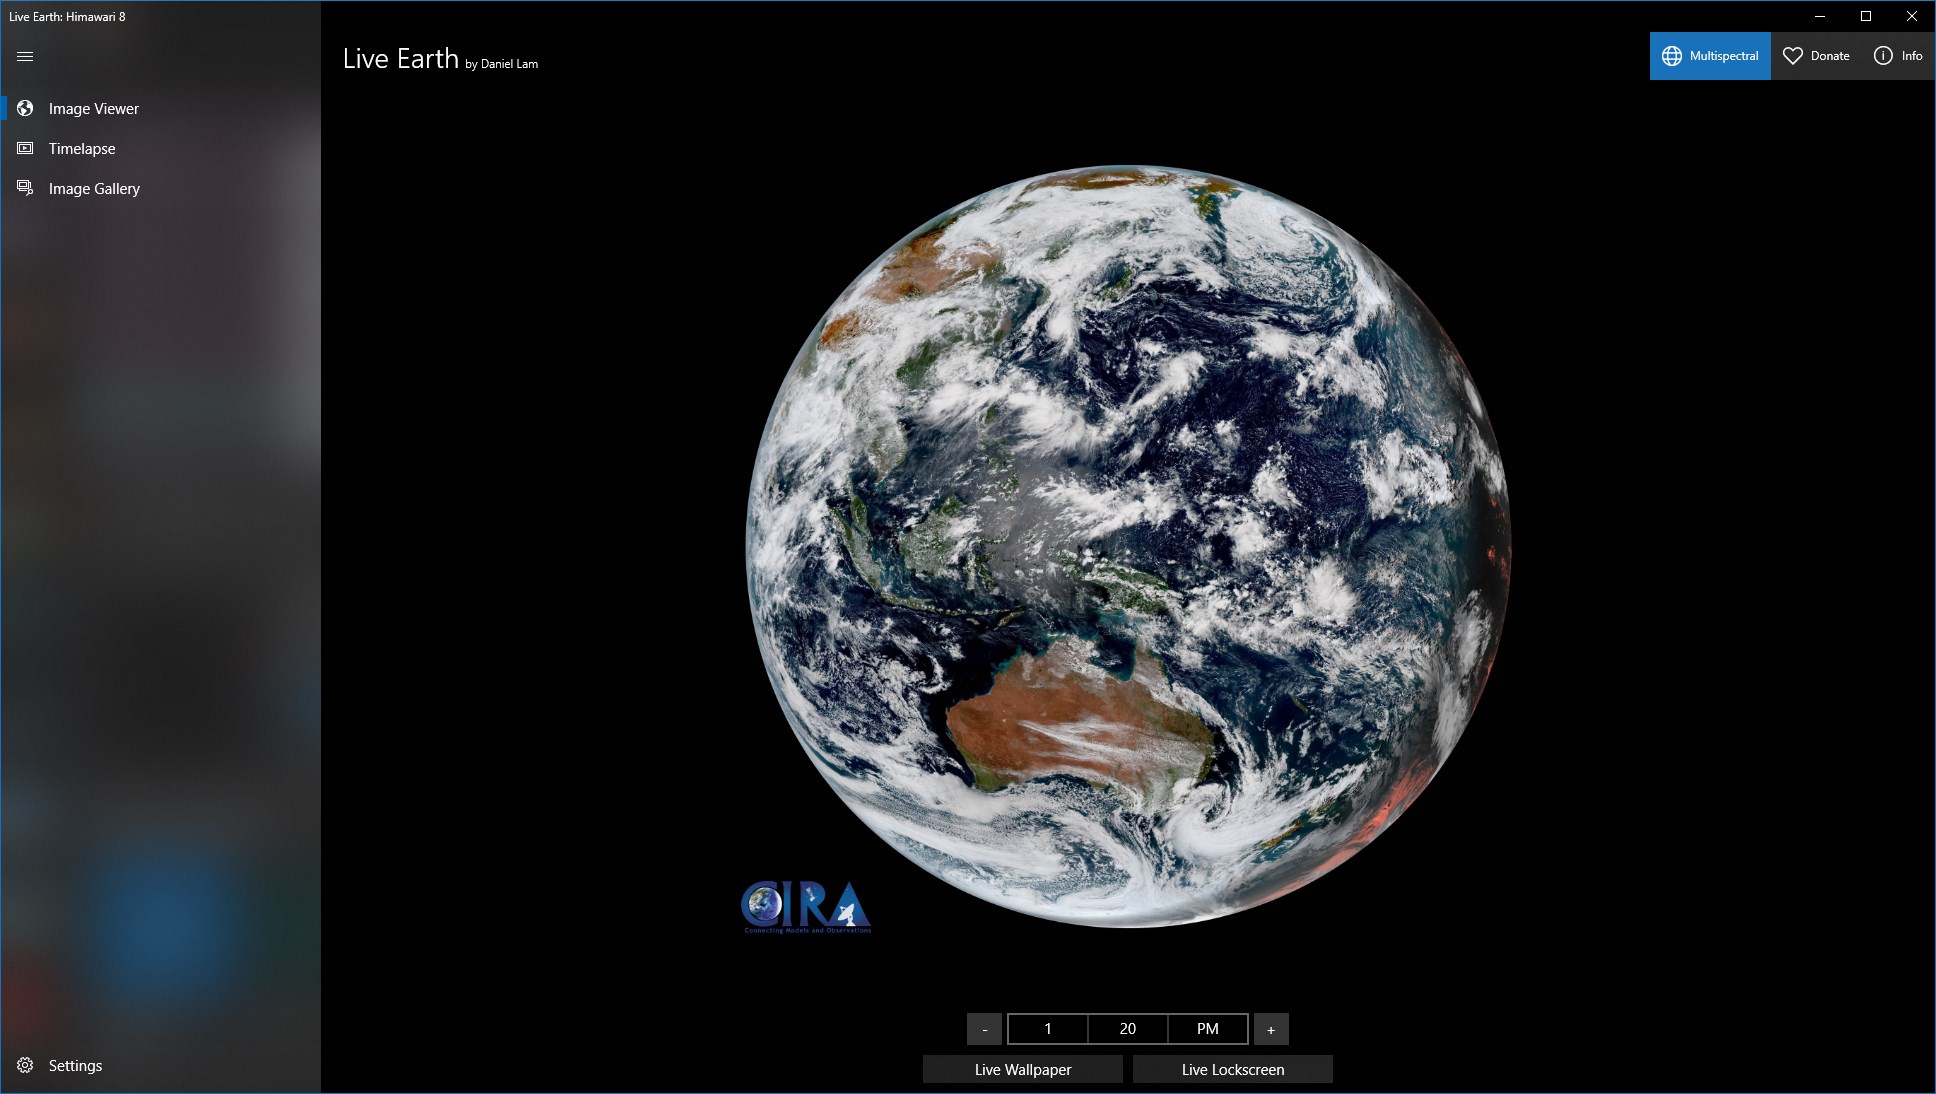Increase time with the plus button
The image size is (1936, 1094).
[1270, 1029]
